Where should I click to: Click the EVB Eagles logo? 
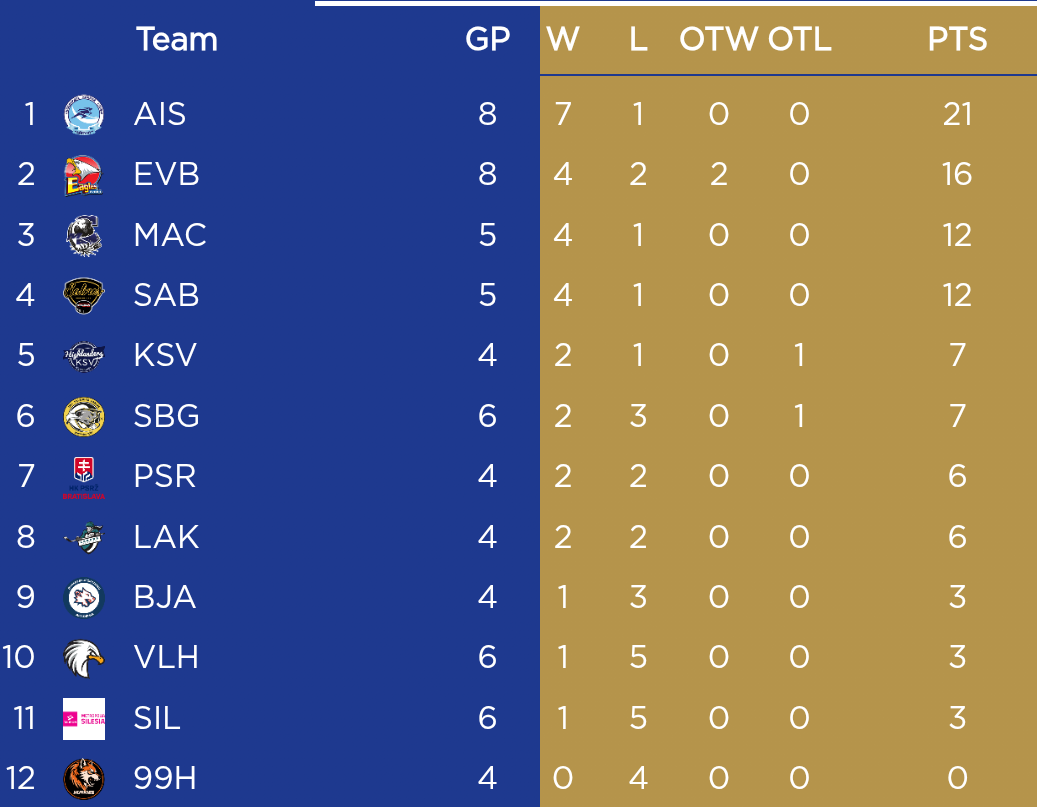[84, 175]
